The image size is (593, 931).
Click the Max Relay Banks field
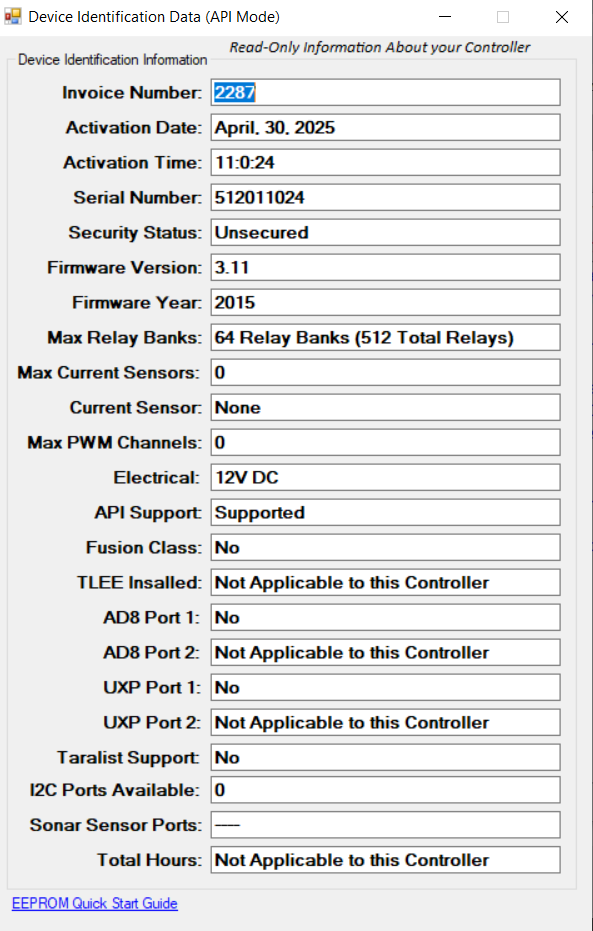[x=385, y=338]
